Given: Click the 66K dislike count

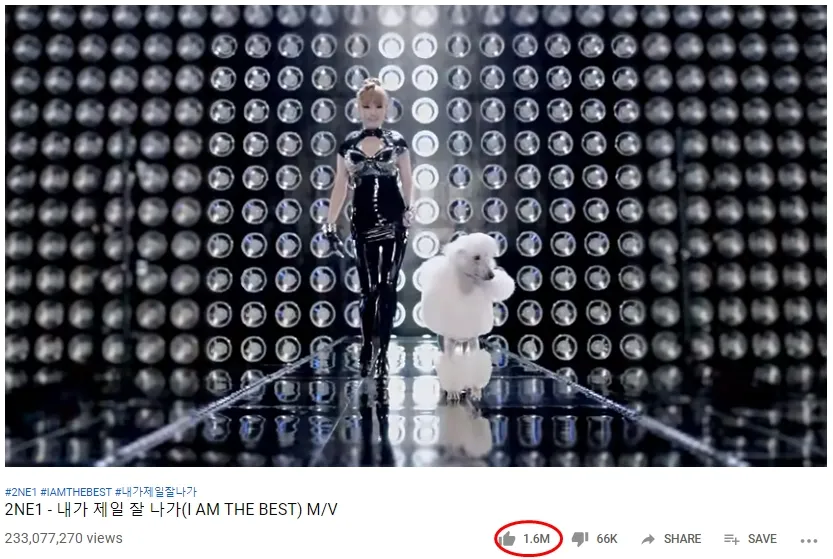Looking at the screenshot, I should pyautogui.click(x=607, y=539).
